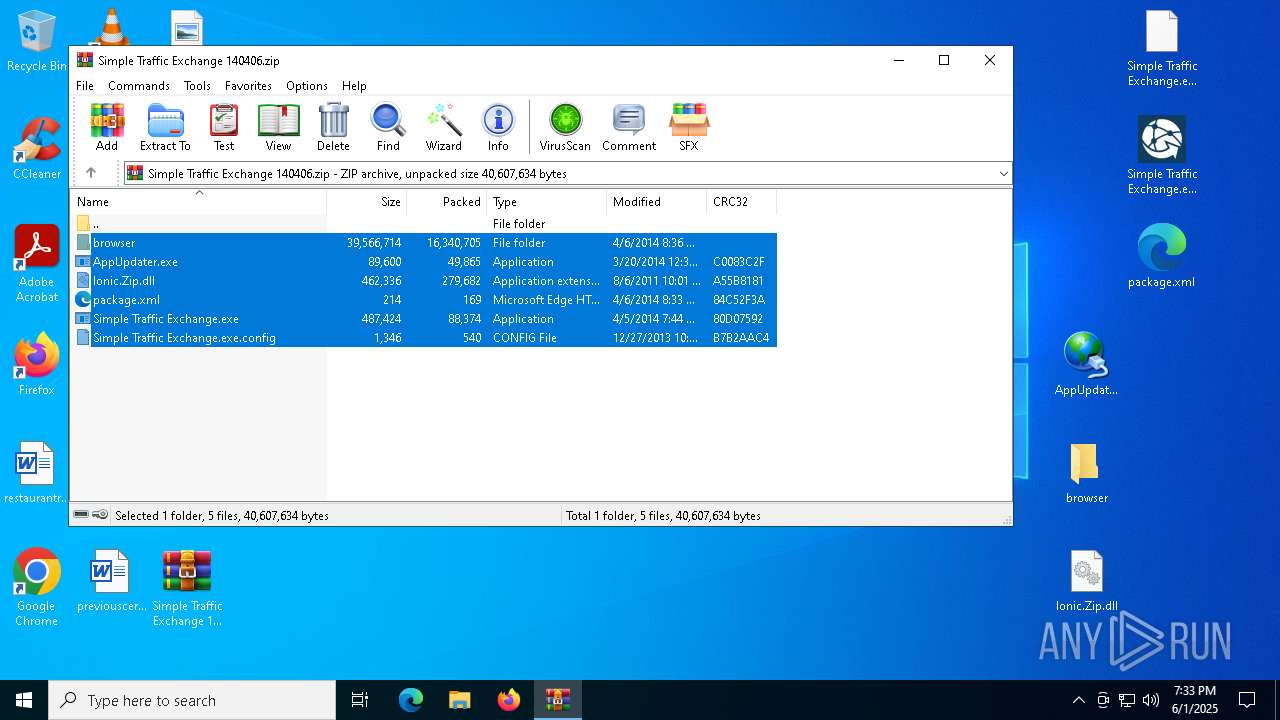Select Simple Traffic Exchange.exe in the list
The width and height of the screenshot is (1280, 720).
[x=425, y=319]
